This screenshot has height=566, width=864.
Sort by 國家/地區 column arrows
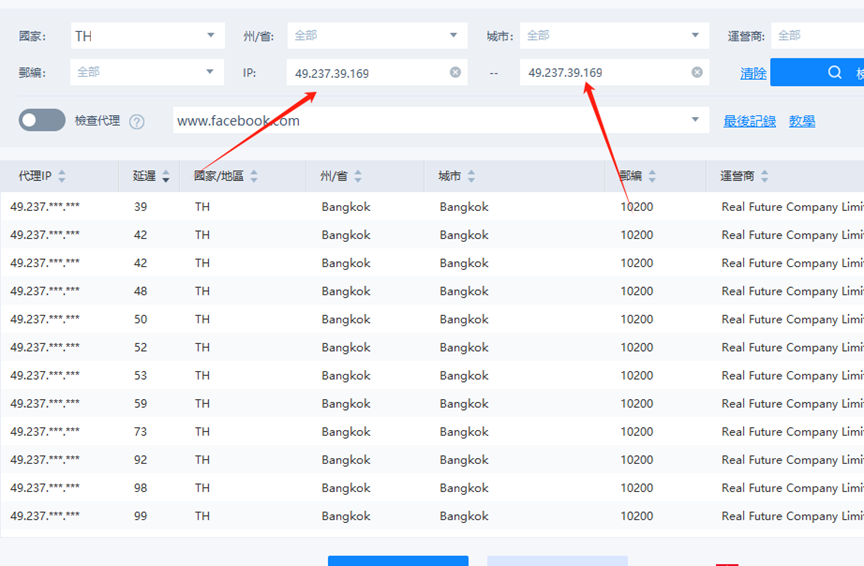(254, 176)
